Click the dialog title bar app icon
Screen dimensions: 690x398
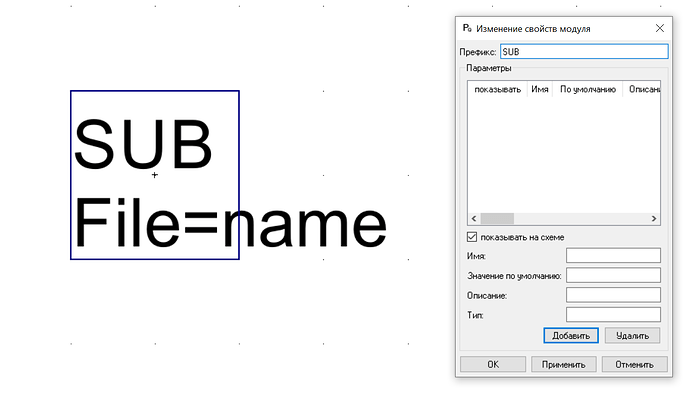coord(467,28)
